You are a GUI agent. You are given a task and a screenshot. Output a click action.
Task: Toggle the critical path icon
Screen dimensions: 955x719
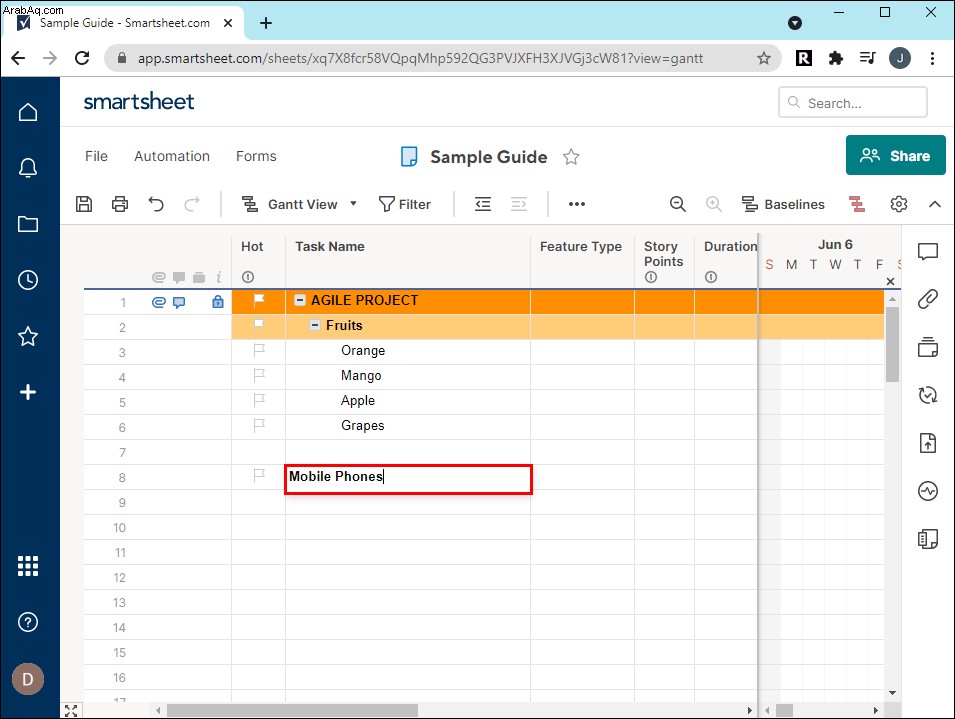pyautogui.click(x=857, y=204)
